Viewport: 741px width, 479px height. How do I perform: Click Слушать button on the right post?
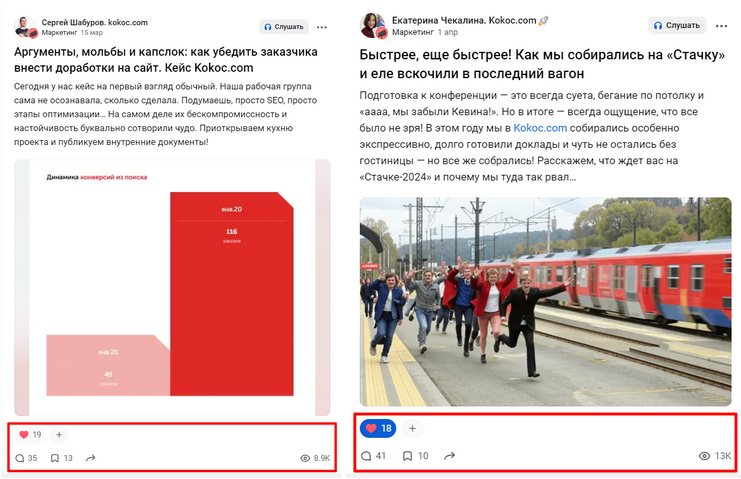[x=677, y=26]
